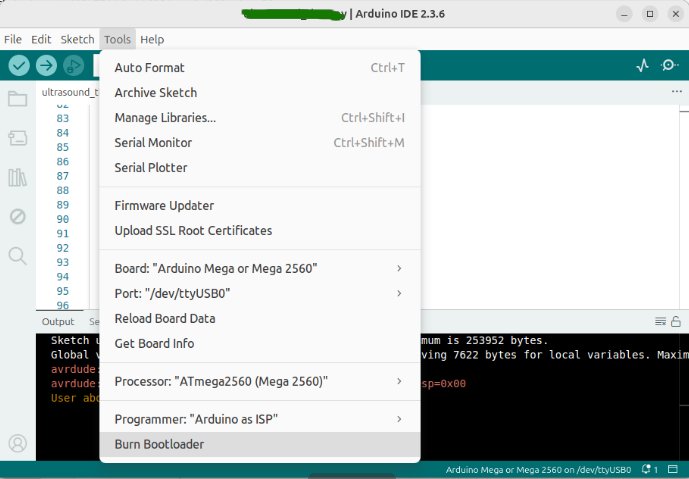Screen dimensions: 689x479
Task: Open the Debug sidebar icon
Action: [17, 216]
